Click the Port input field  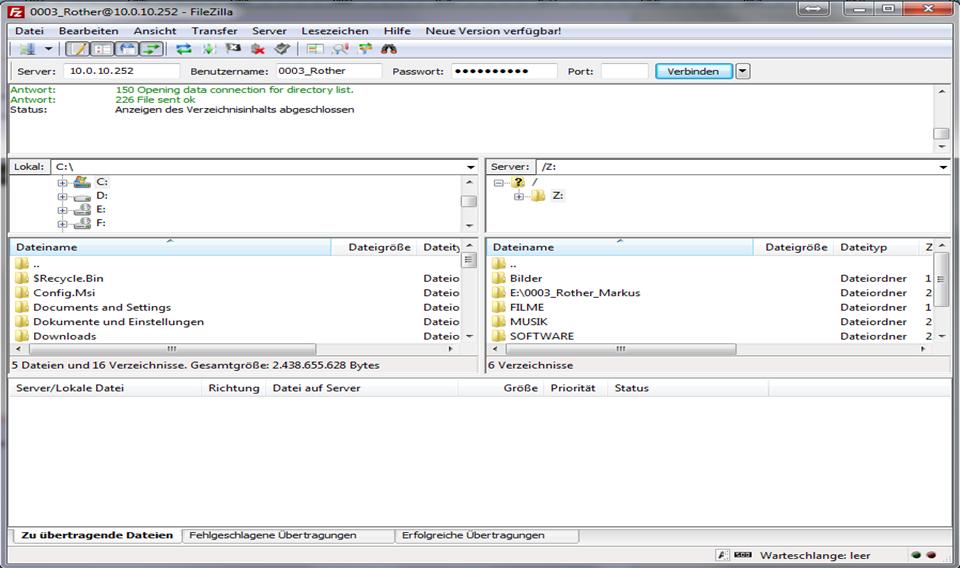point(624,71)
